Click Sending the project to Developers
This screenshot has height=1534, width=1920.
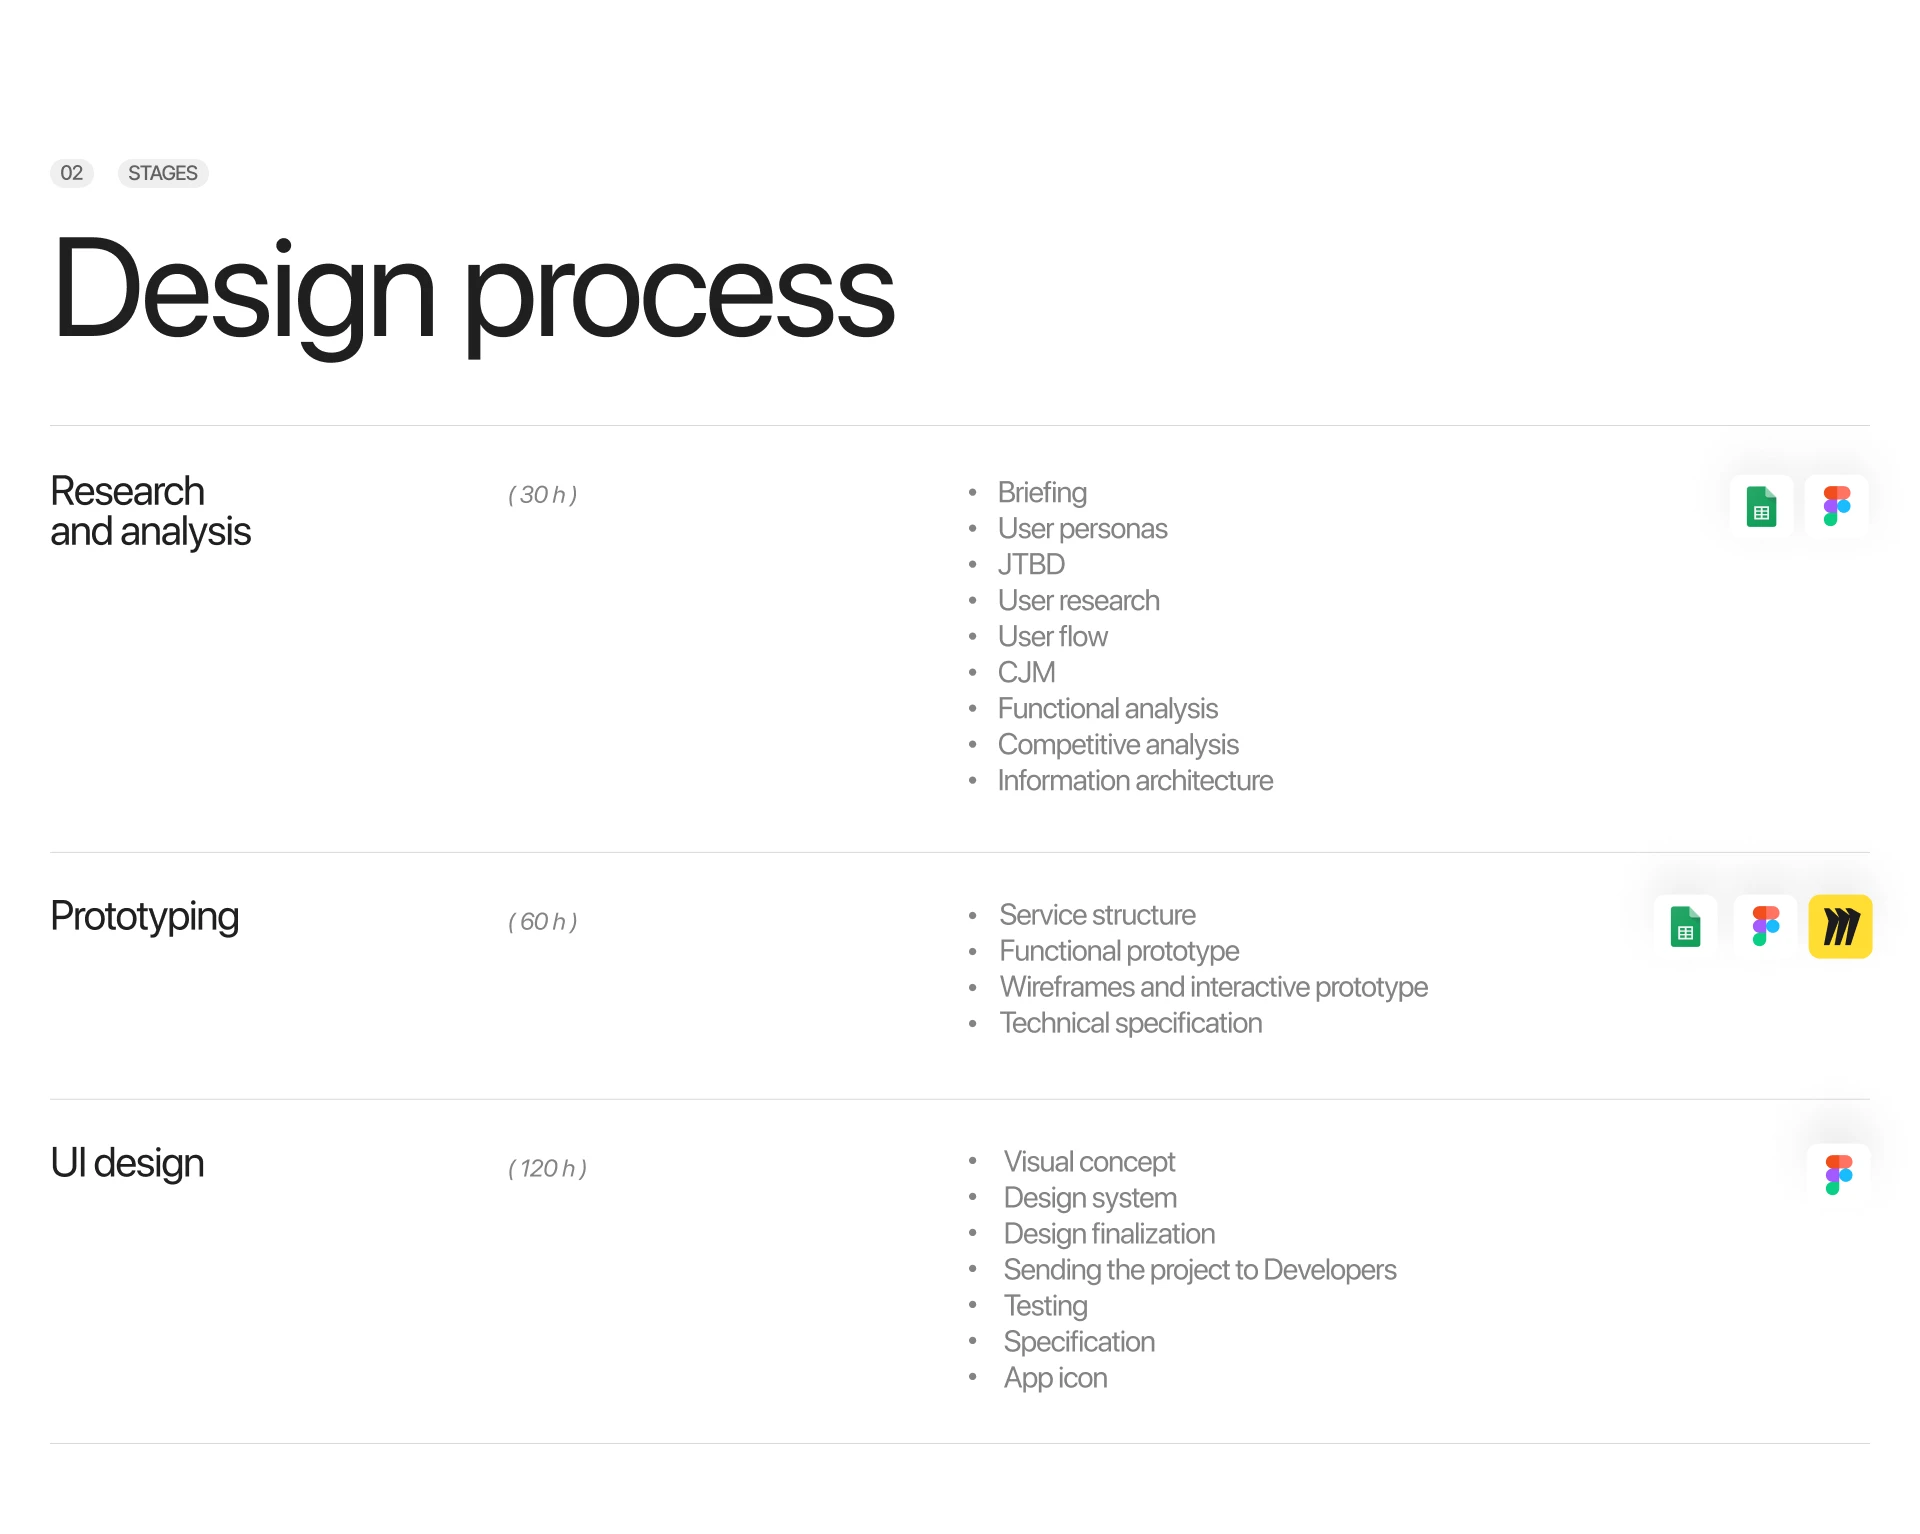tap(1200, 1270)
